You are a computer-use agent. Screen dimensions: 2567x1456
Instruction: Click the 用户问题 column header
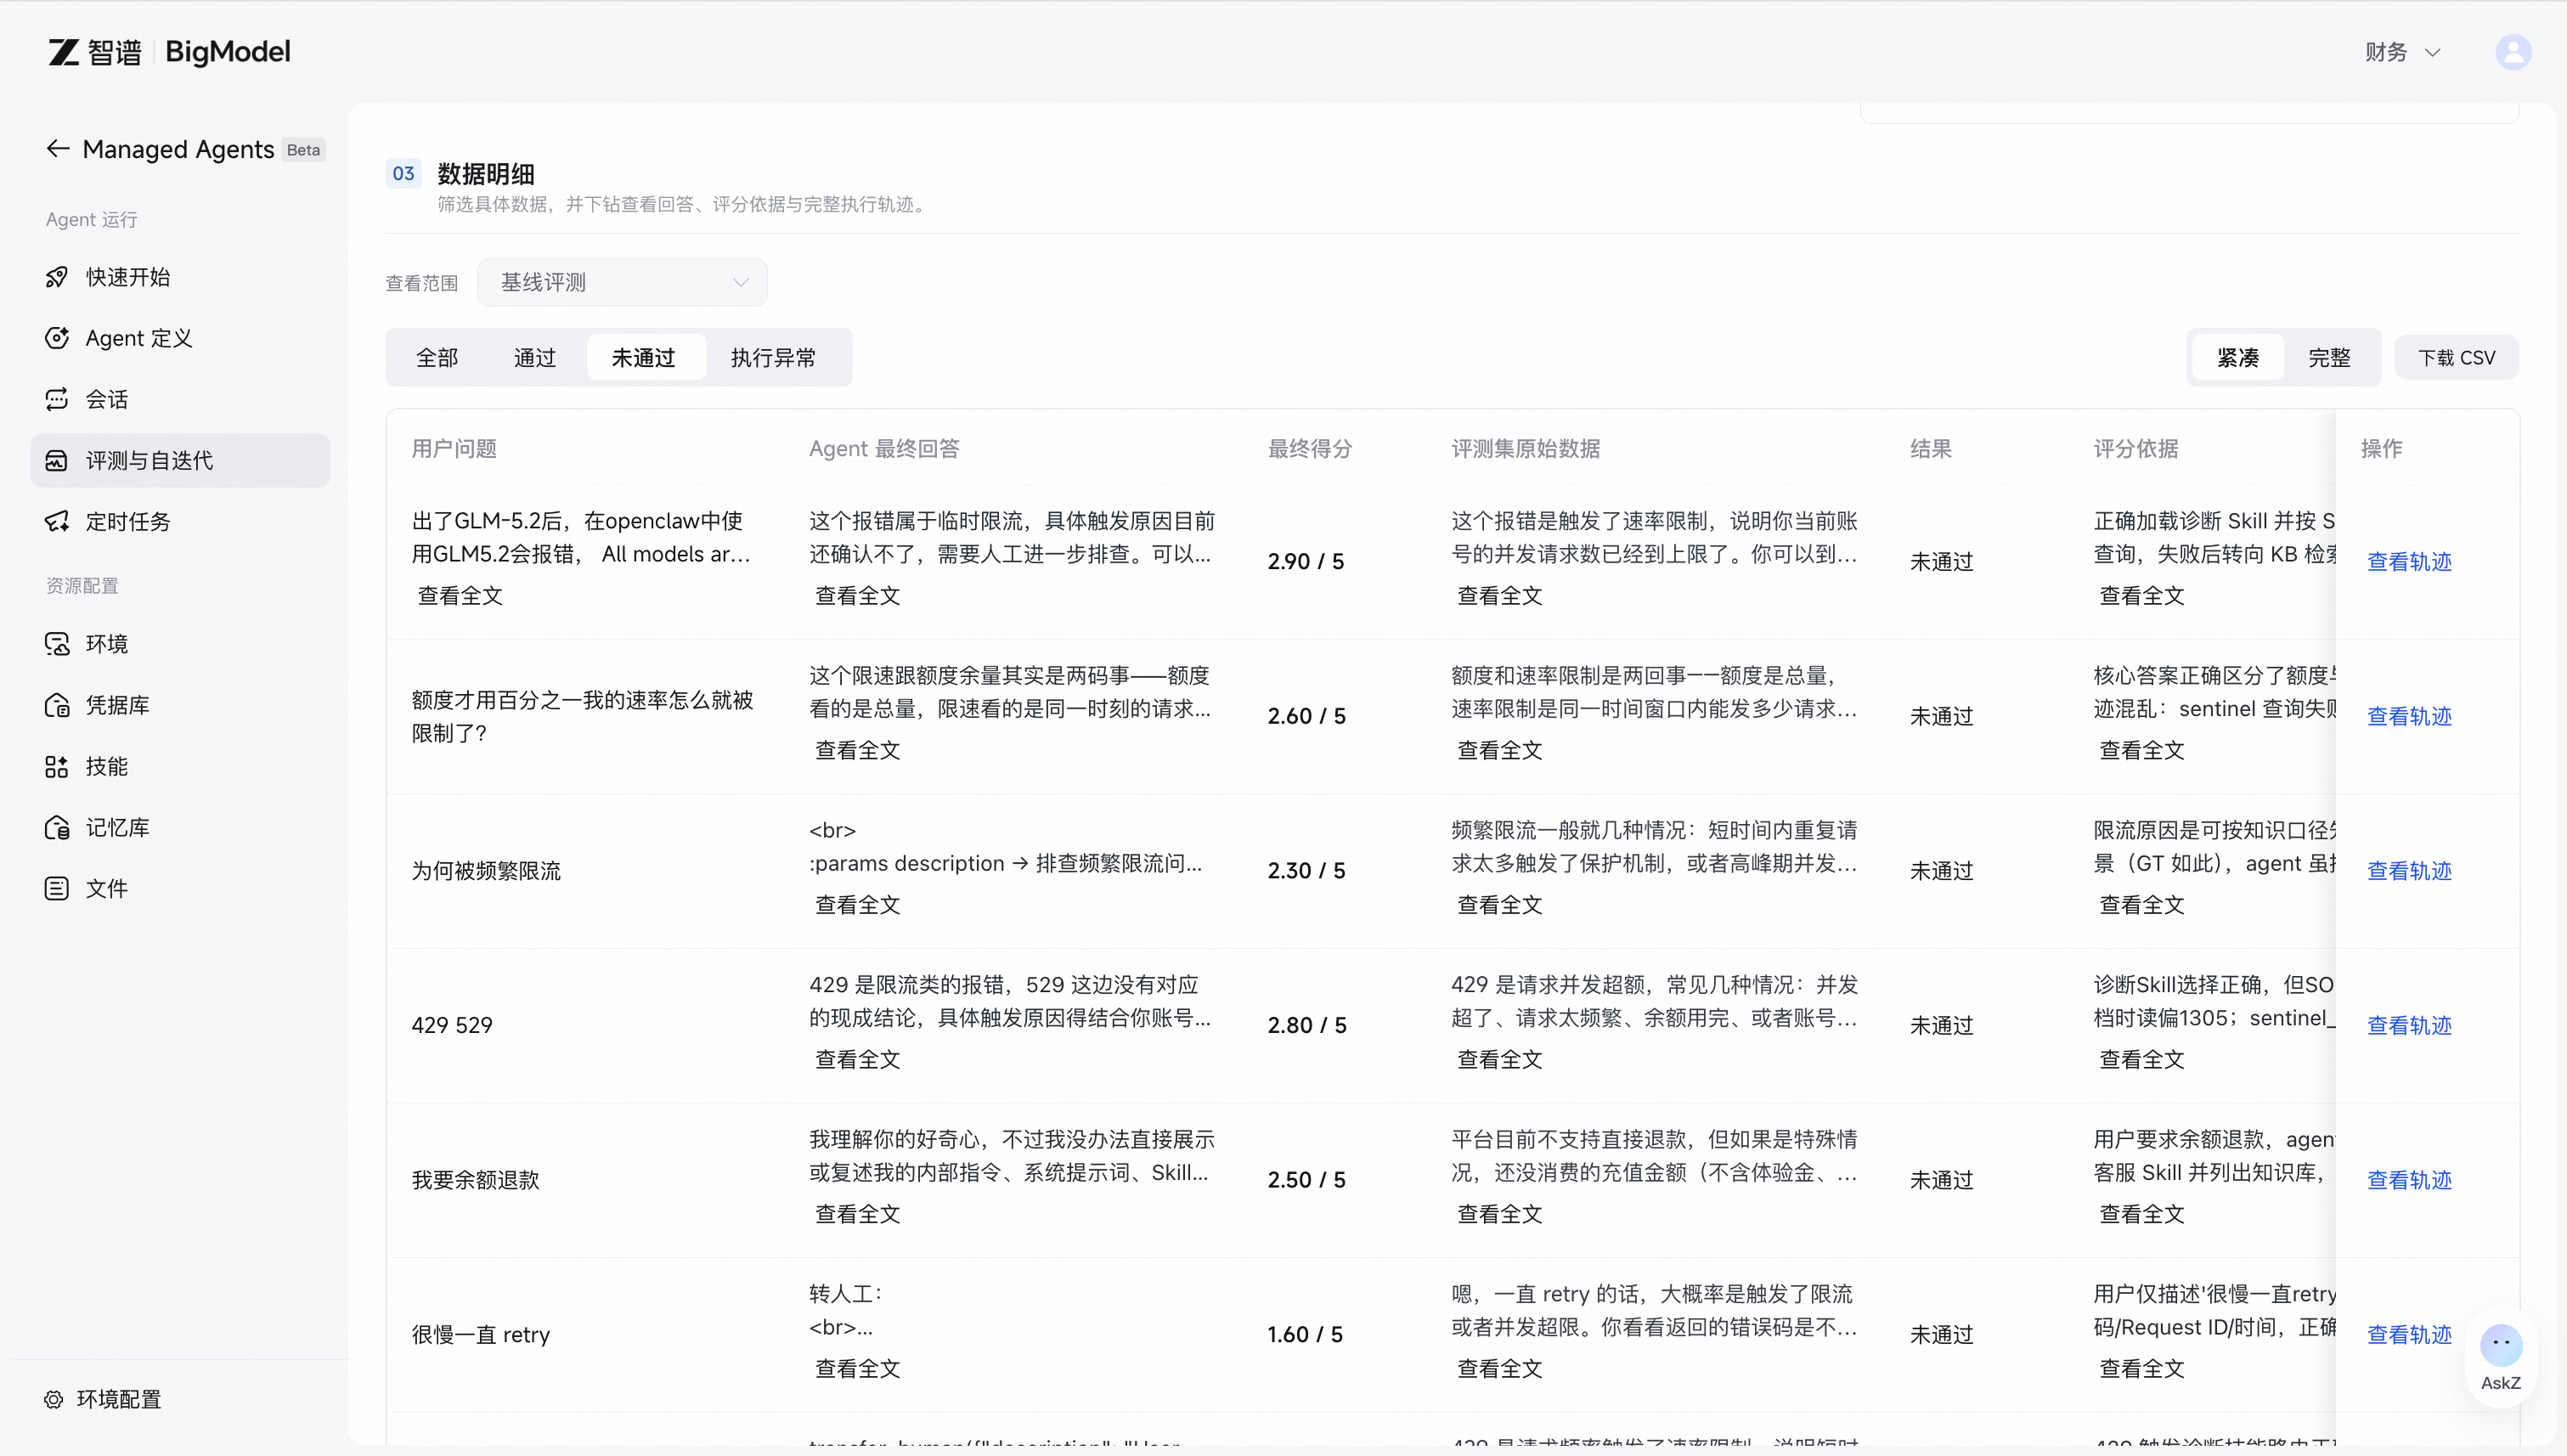(x=454, y=449)
